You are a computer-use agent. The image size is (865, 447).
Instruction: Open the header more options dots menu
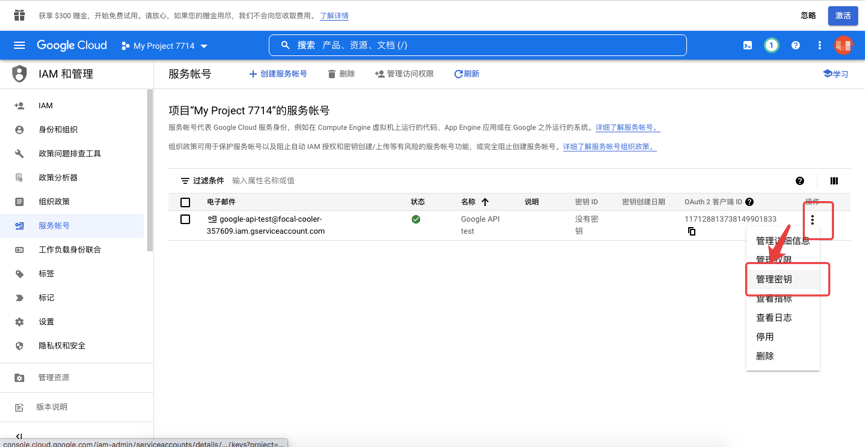[819, 45]
